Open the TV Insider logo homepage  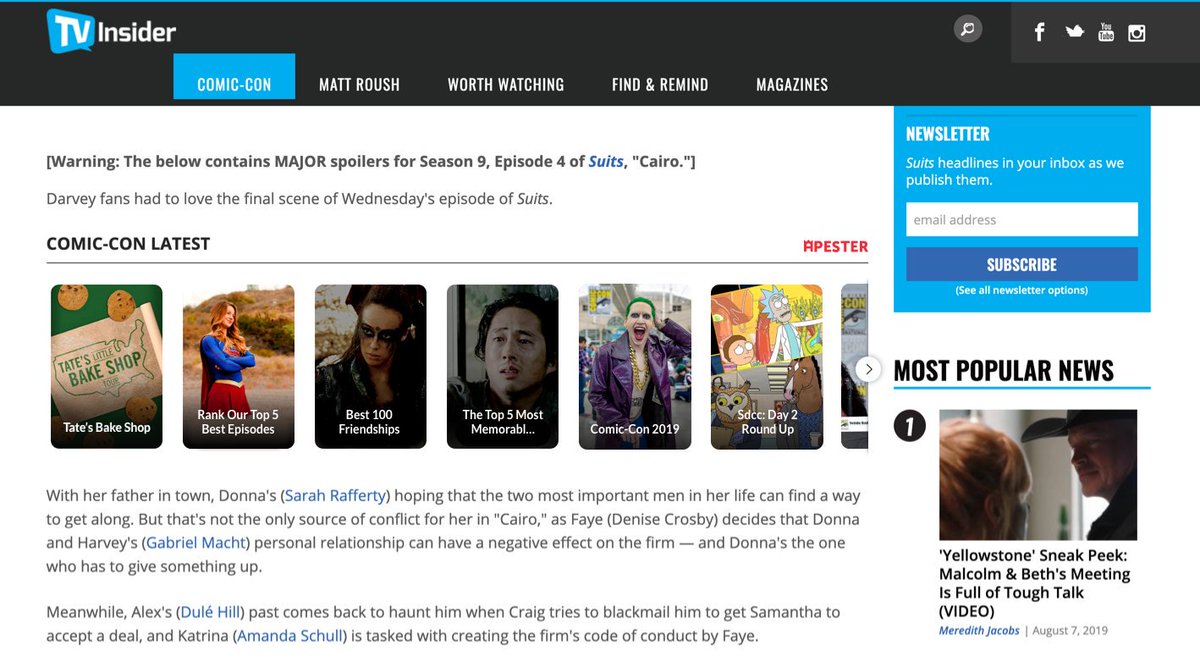tap(111, 31)
